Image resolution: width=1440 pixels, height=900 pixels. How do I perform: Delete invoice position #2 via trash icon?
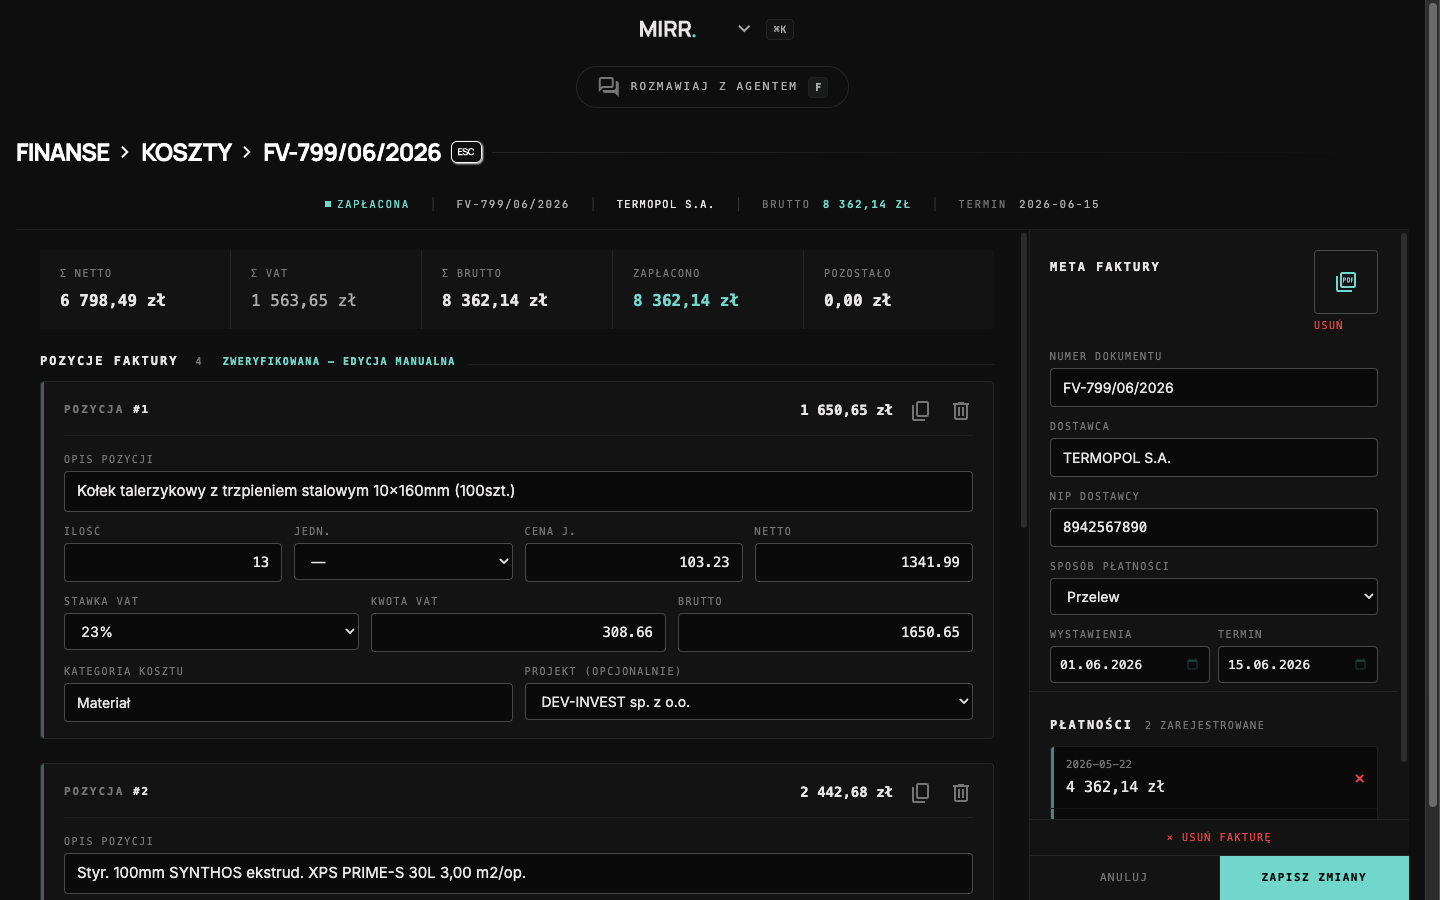[961, 793]
